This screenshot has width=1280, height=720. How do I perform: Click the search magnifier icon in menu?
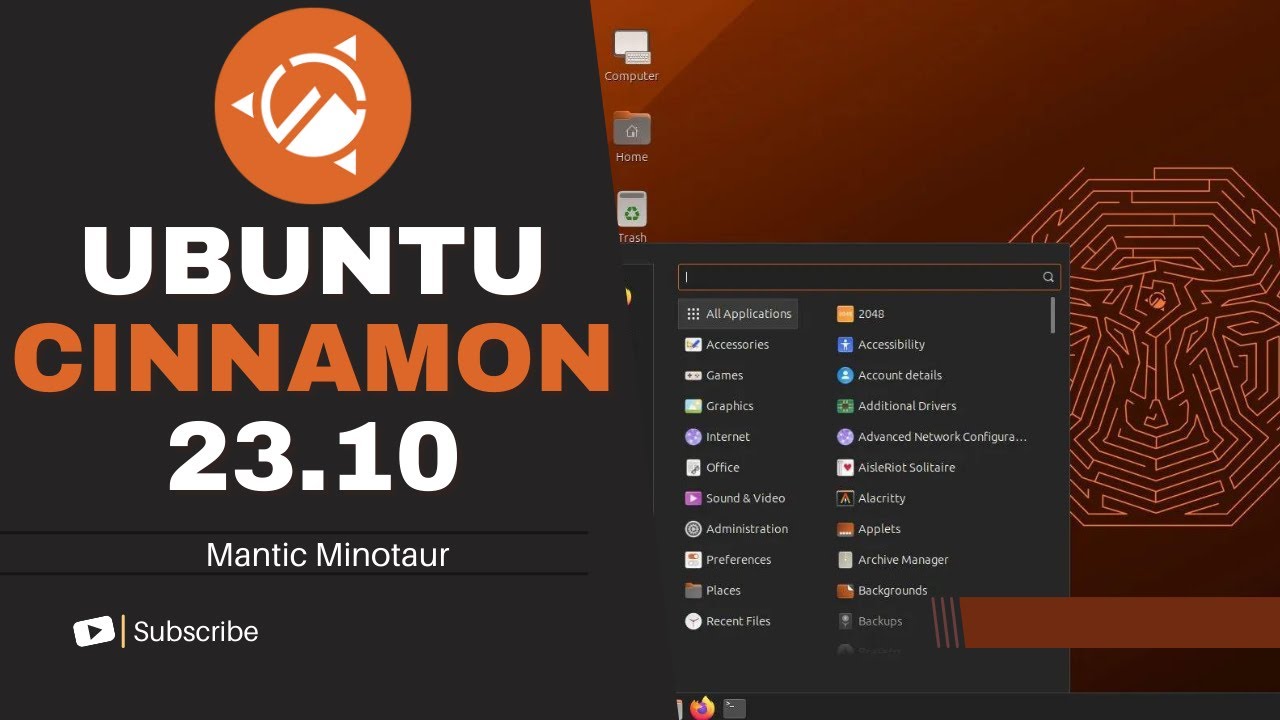pyautogui.click(x=1048, y=277)
